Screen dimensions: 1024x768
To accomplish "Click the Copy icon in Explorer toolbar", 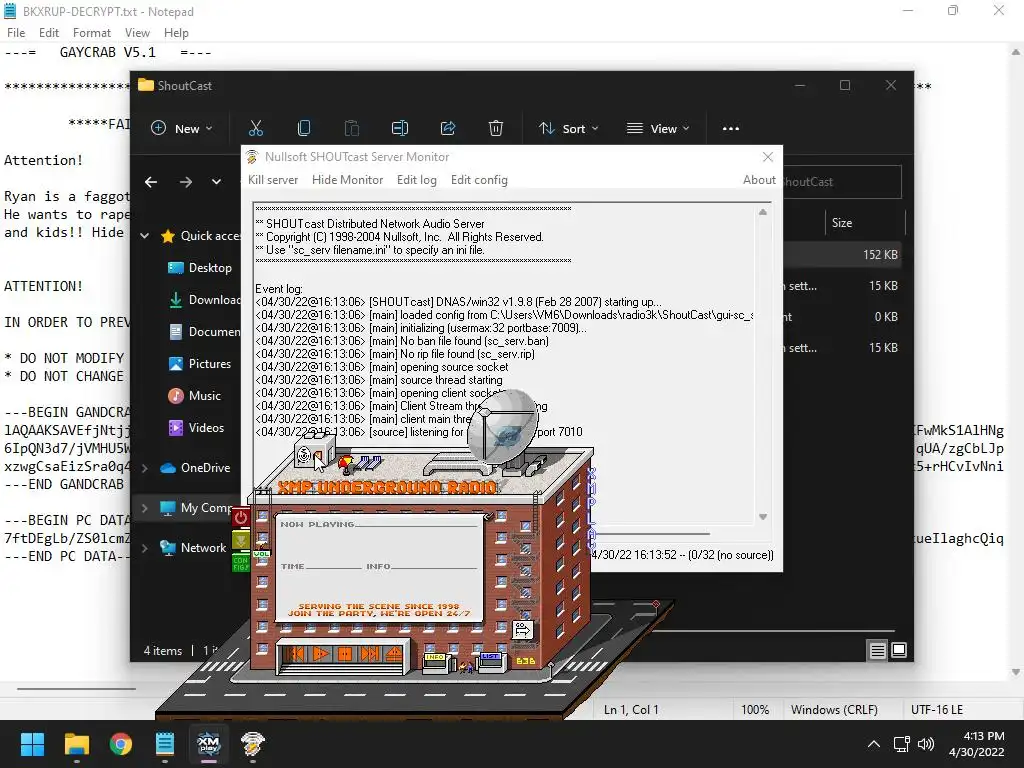I will 304,128.
